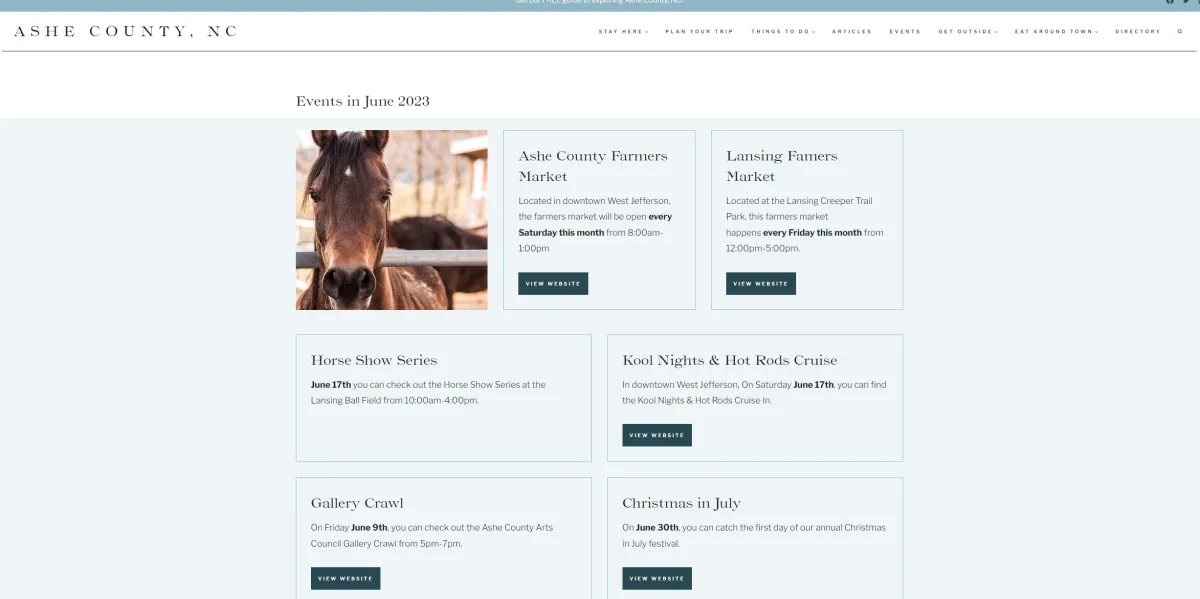View website for Kool Nights & Hot Rods Cruise
1200x599 pixels.
pyautogui.click(x=657, y=435)
